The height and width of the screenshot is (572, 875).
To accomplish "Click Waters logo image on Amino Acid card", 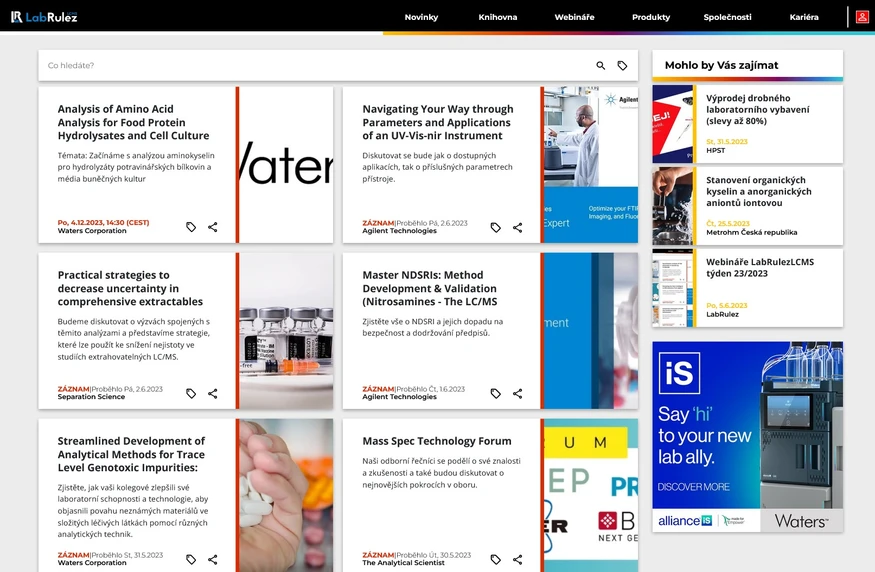I will 286,165.
